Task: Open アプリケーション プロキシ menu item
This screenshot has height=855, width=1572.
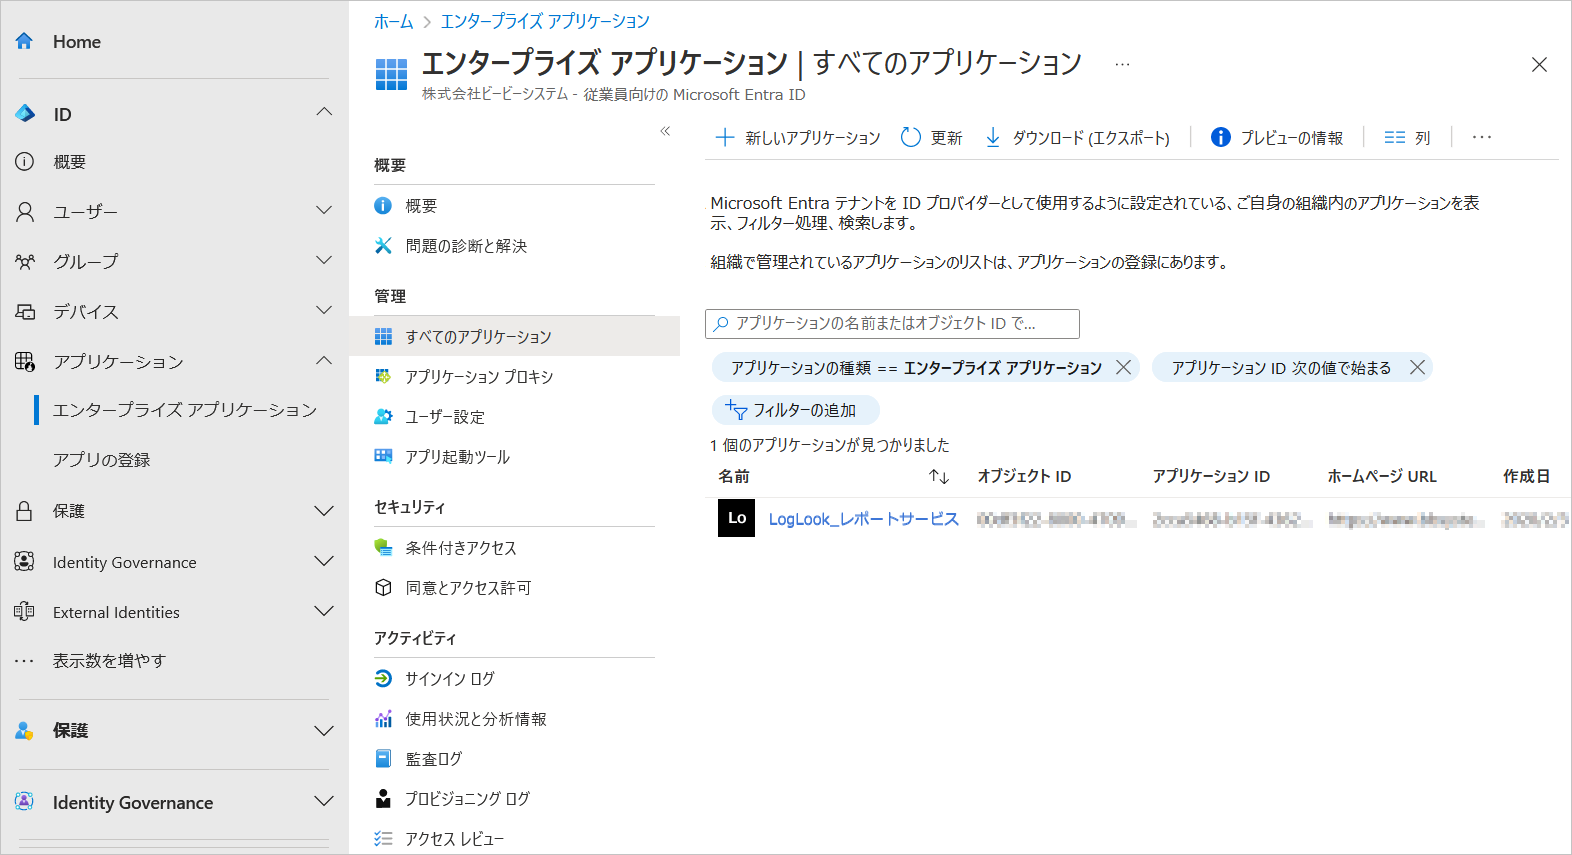Action: 479,377
